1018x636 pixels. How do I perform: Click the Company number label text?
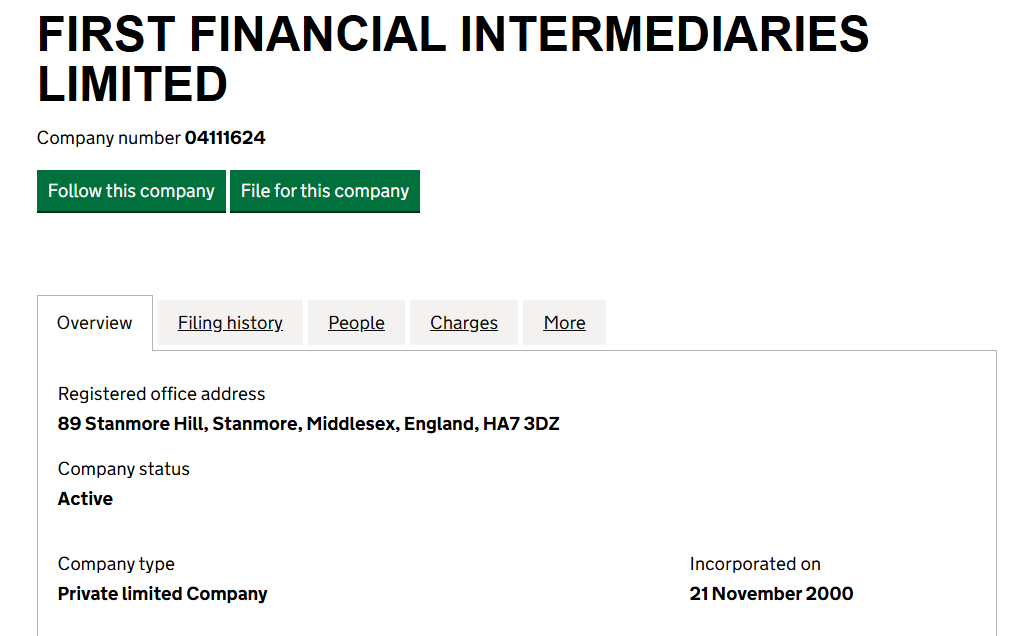click(109, 138)
